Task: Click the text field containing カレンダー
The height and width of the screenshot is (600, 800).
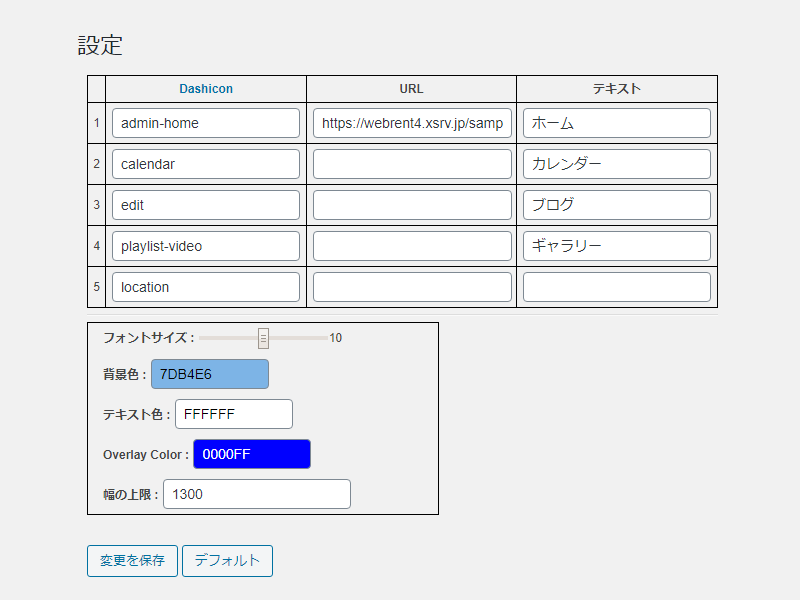Action: tap(617, 164)
